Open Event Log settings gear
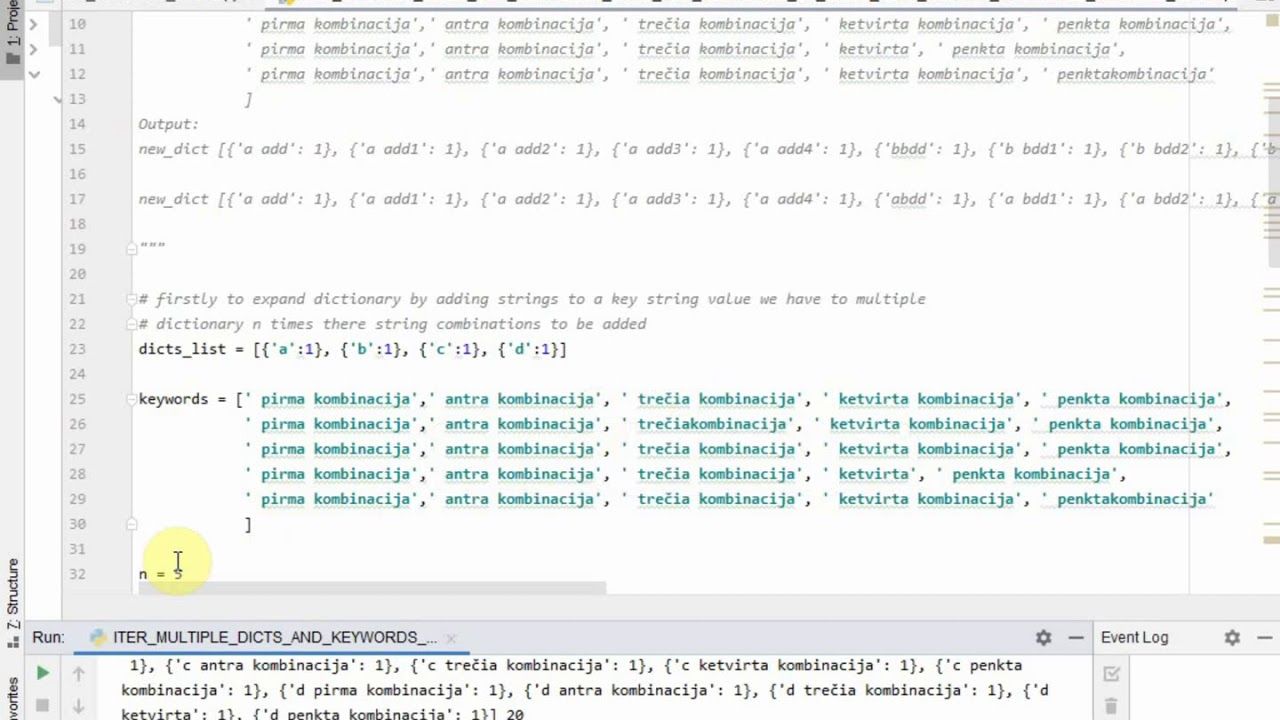 pos(1232,637)
